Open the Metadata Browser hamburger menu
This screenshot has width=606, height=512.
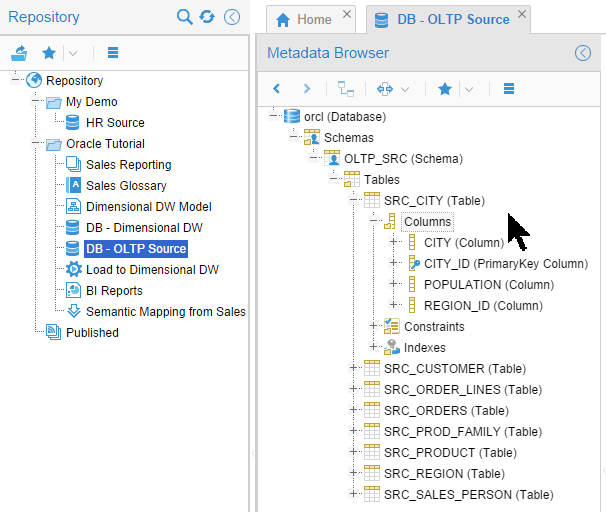click(x=509, y=89)
